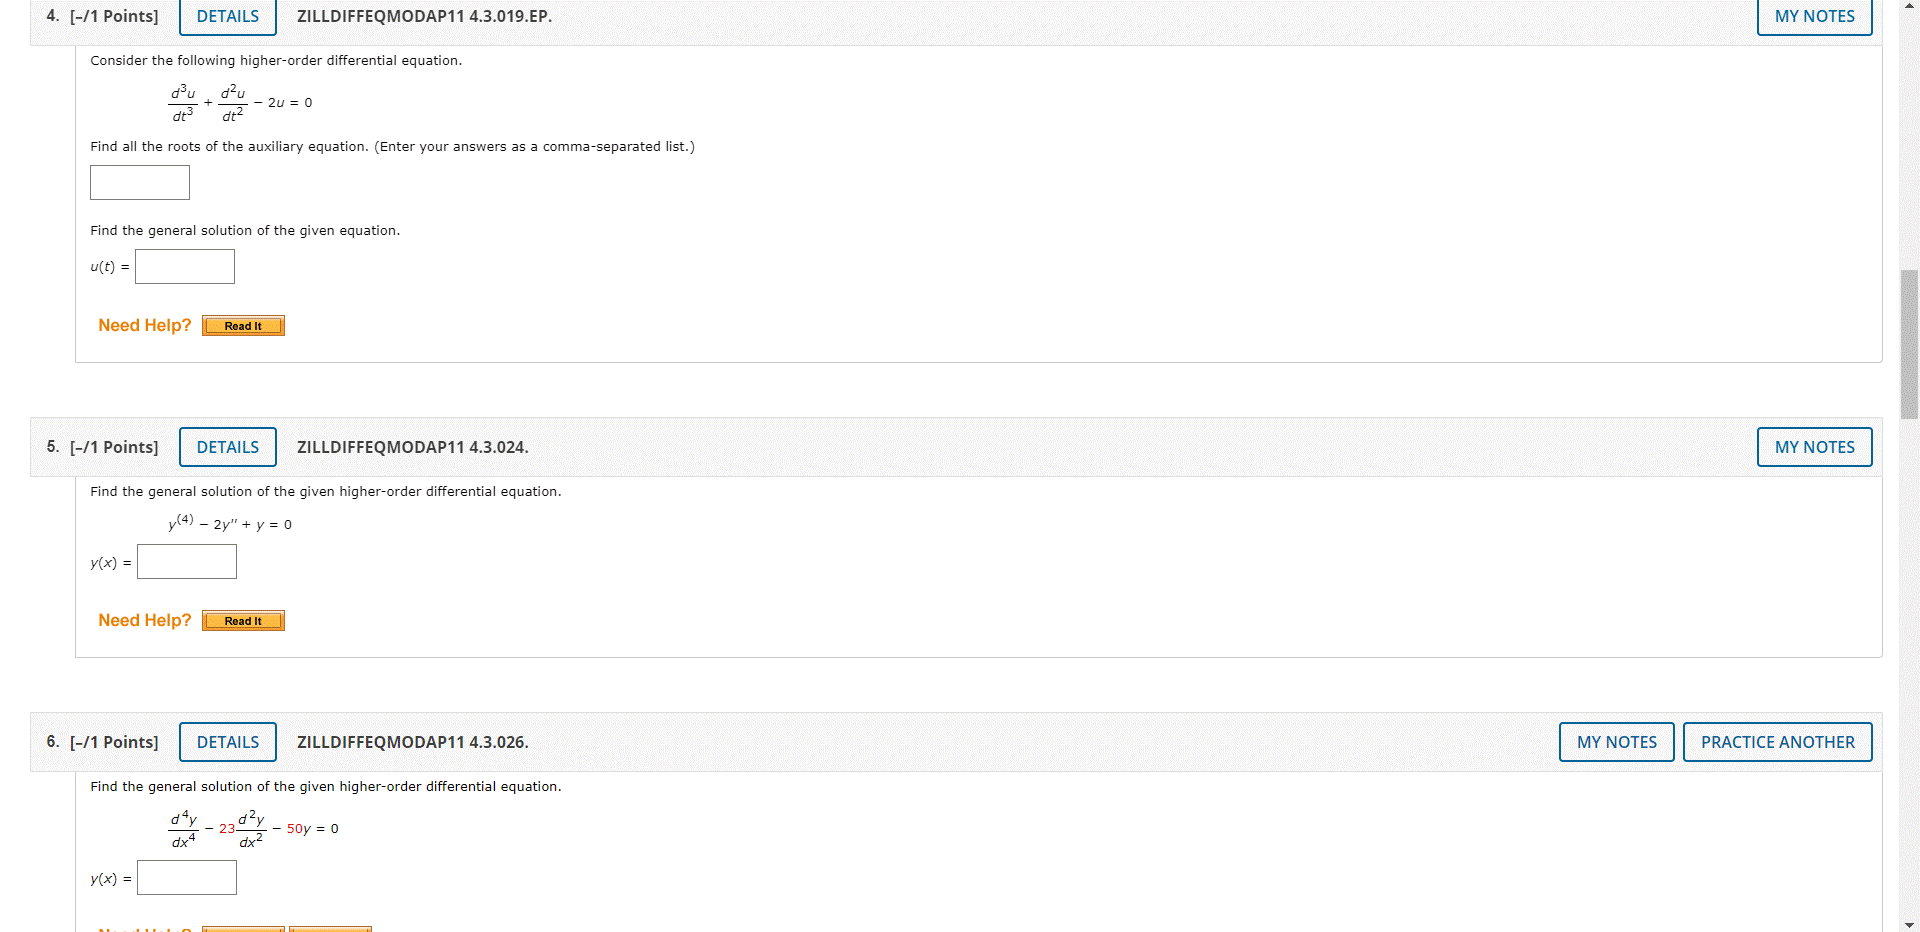Viewport: 1920px width, 932px height.
Task: Click the u(t) general solution input box
Action: pos(185,267)
